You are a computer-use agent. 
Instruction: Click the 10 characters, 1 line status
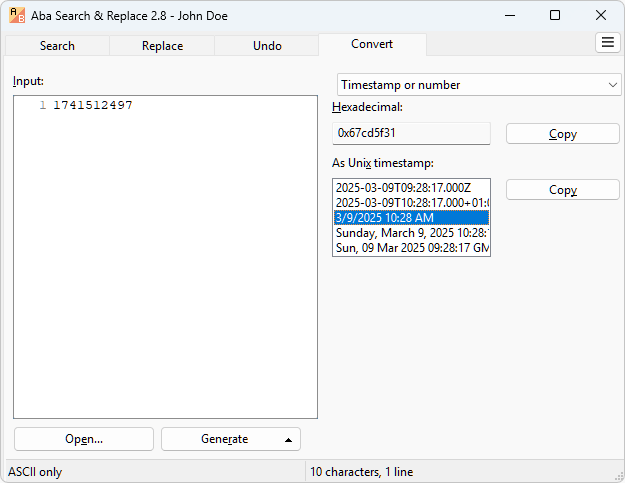point(362,472)
